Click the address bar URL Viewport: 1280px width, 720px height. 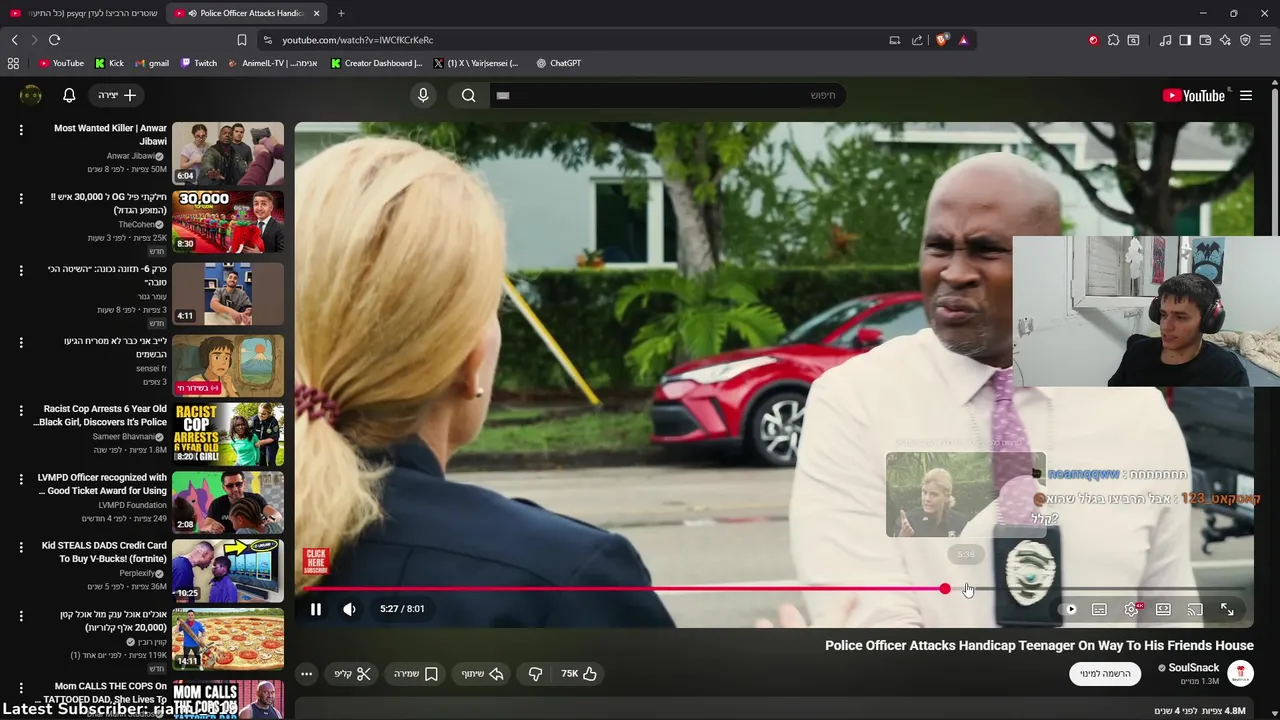(x=357, y=40)
